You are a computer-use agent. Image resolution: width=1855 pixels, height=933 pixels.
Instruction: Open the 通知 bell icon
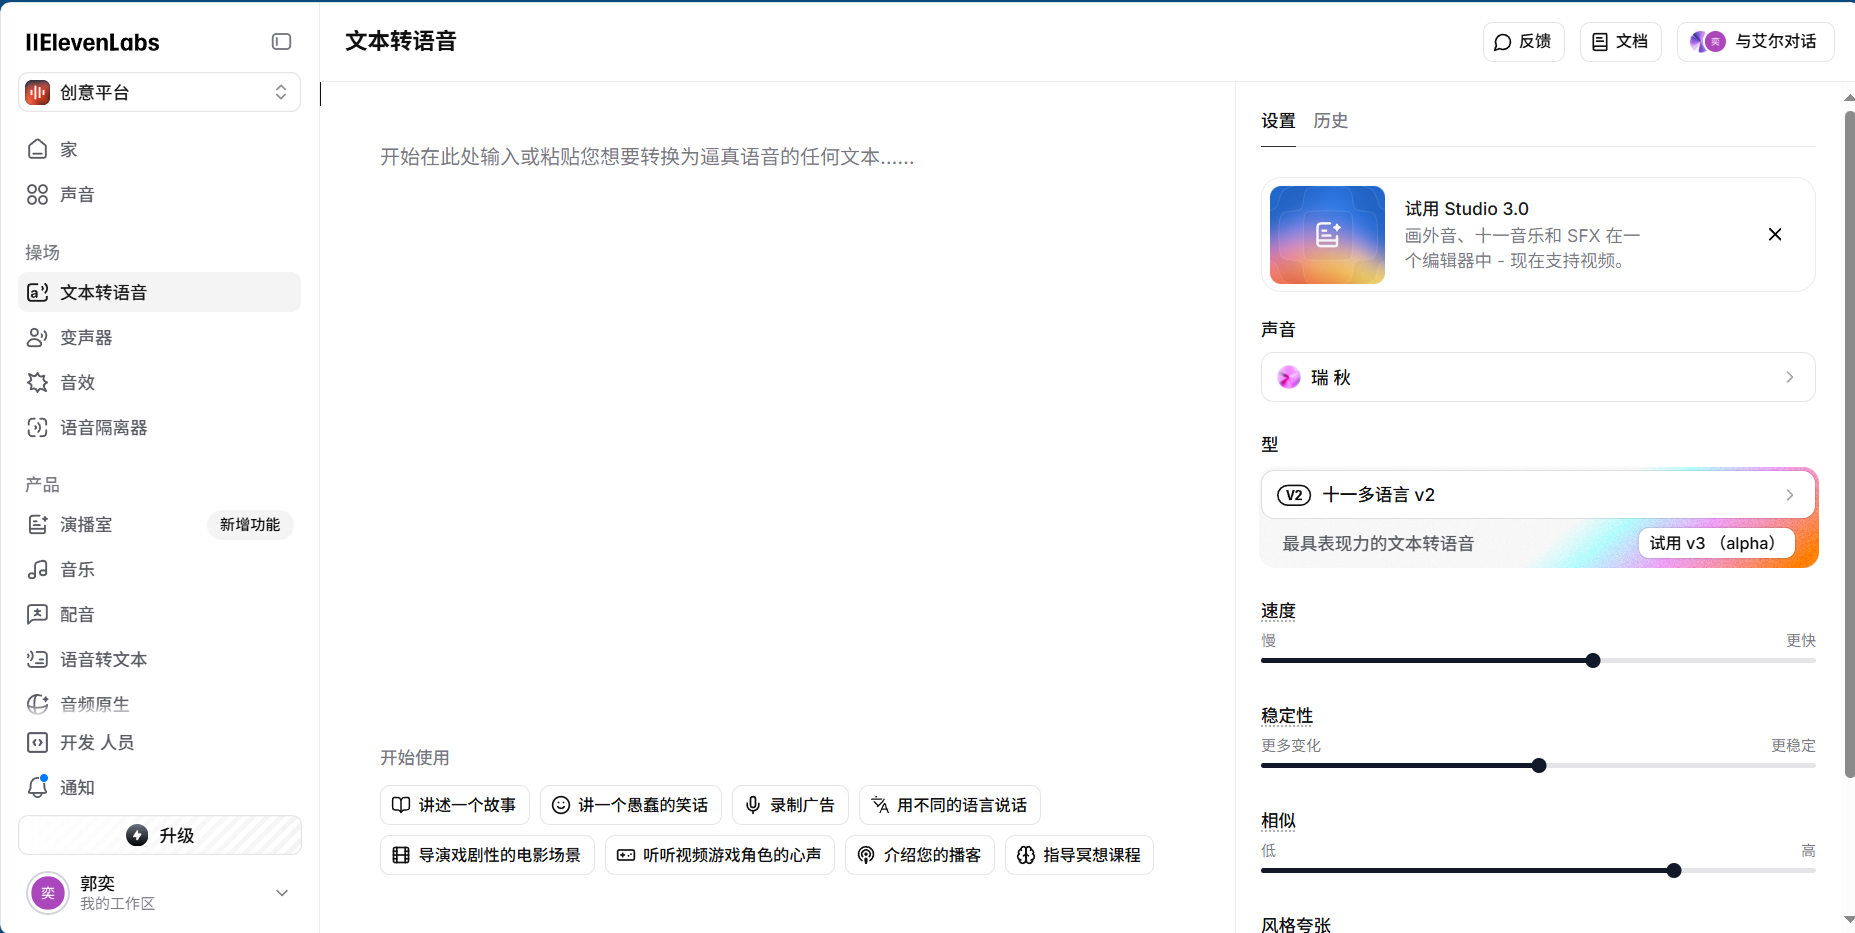coord(37,787)
